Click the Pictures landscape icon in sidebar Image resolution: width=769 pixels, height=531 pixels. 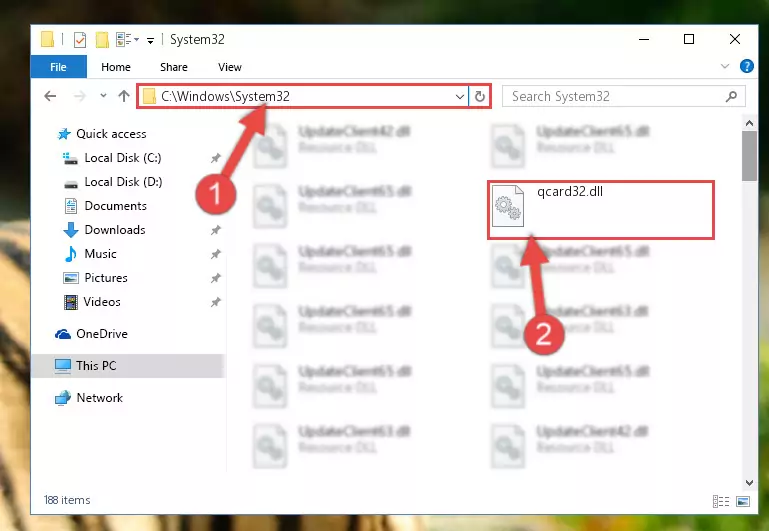(71, 278)
